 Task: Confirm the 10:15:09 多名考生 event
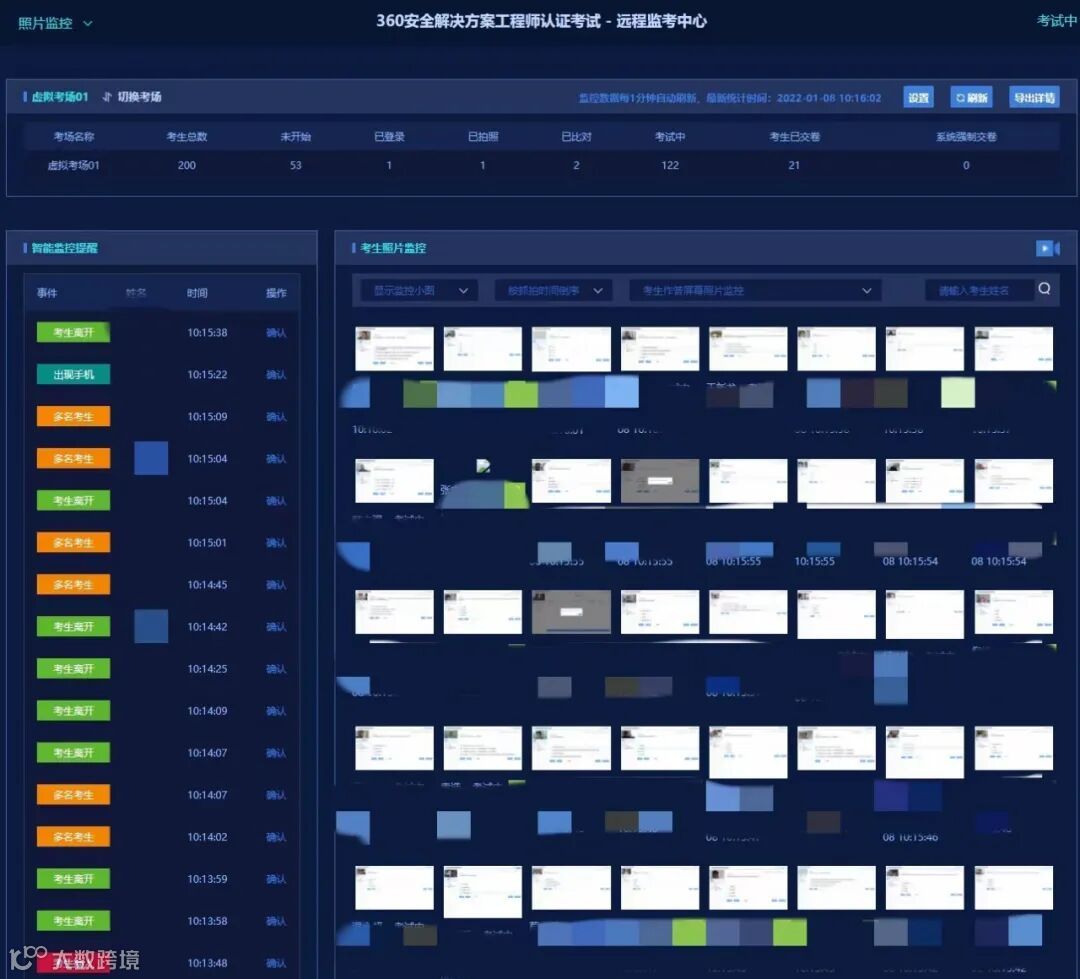pos(276,417)
